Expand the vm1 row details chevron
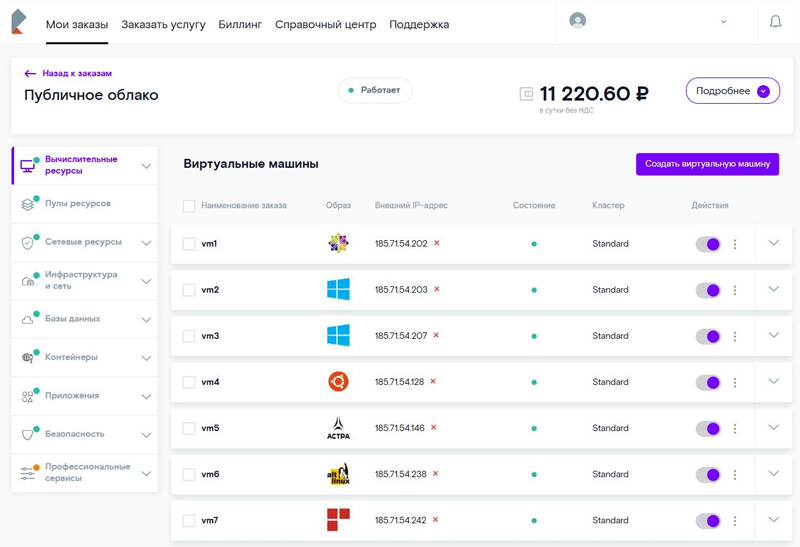 tap(773, 243)
